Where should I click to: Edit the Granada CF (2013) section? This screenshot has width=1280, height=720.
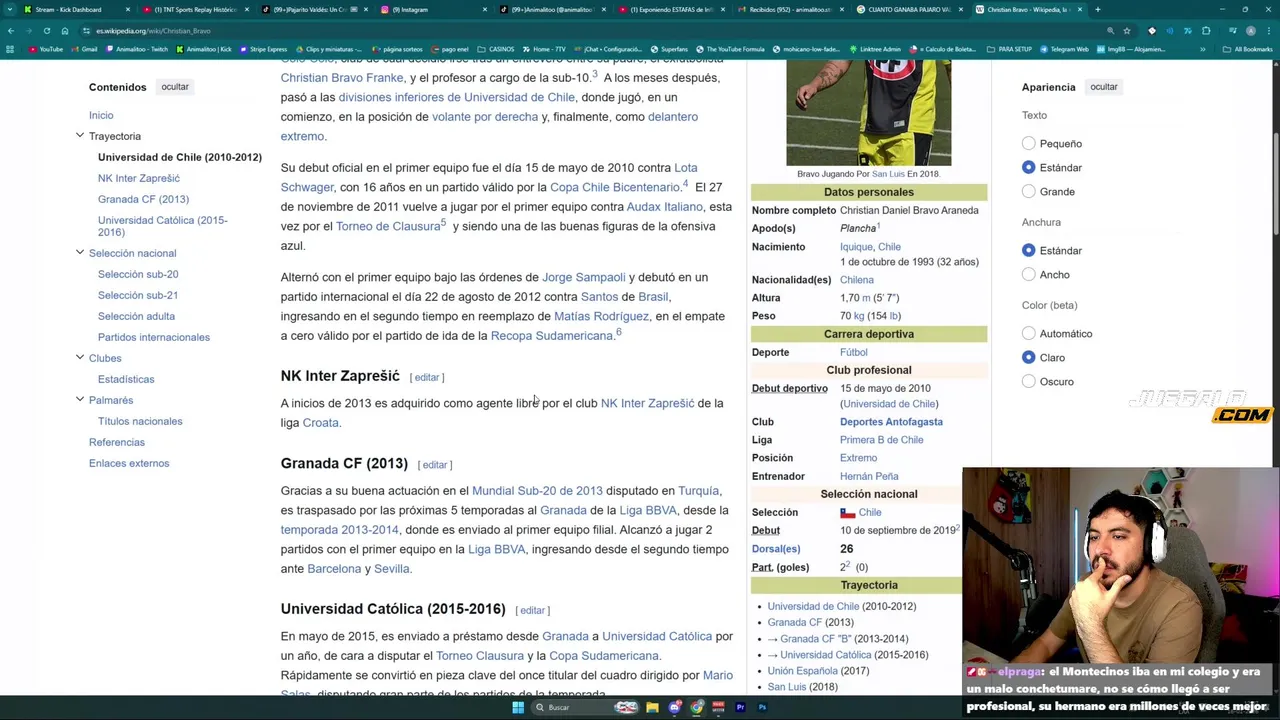(x=435, y=465)
